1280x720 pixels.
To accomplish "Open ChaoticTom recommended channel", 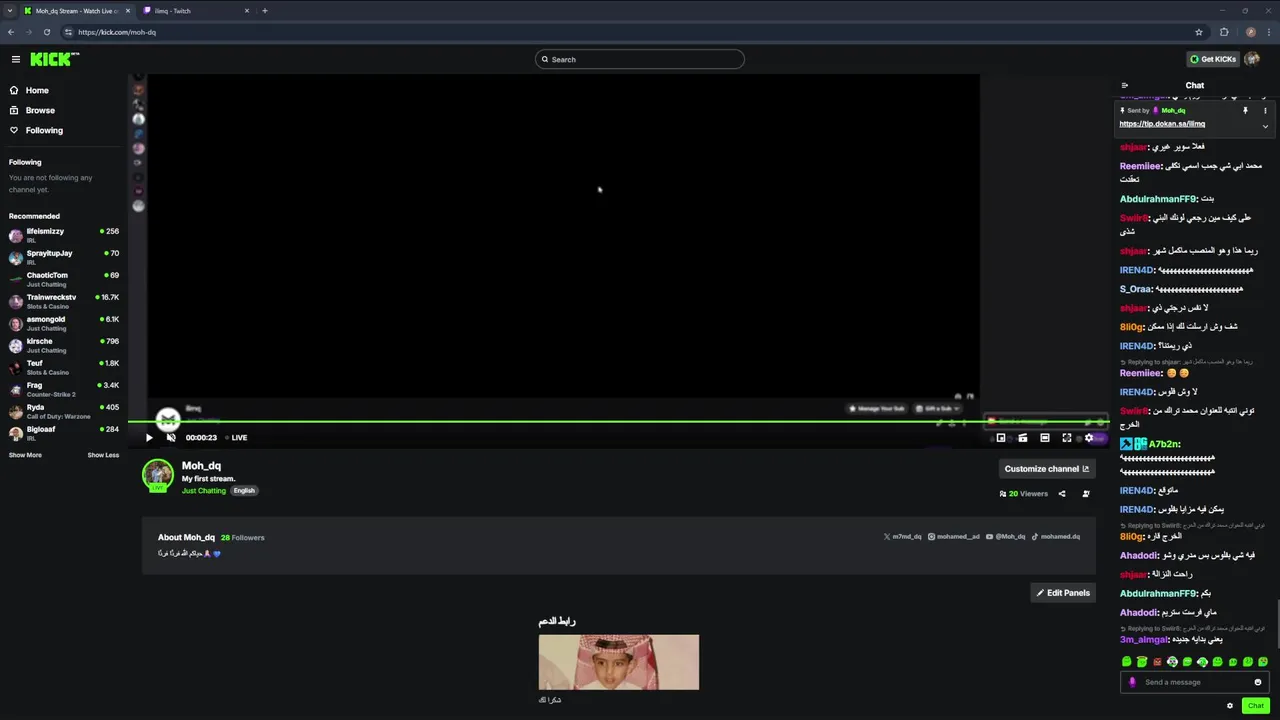I will tap(64, 279).
